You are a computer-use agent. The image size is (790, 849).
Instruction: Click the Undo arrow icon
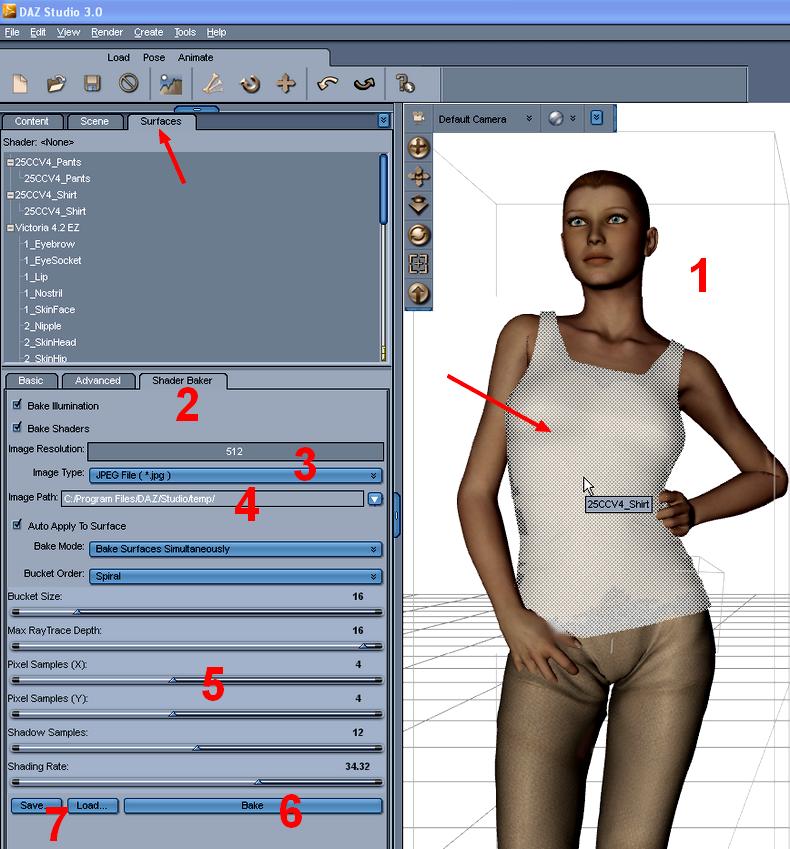[328, 83]
